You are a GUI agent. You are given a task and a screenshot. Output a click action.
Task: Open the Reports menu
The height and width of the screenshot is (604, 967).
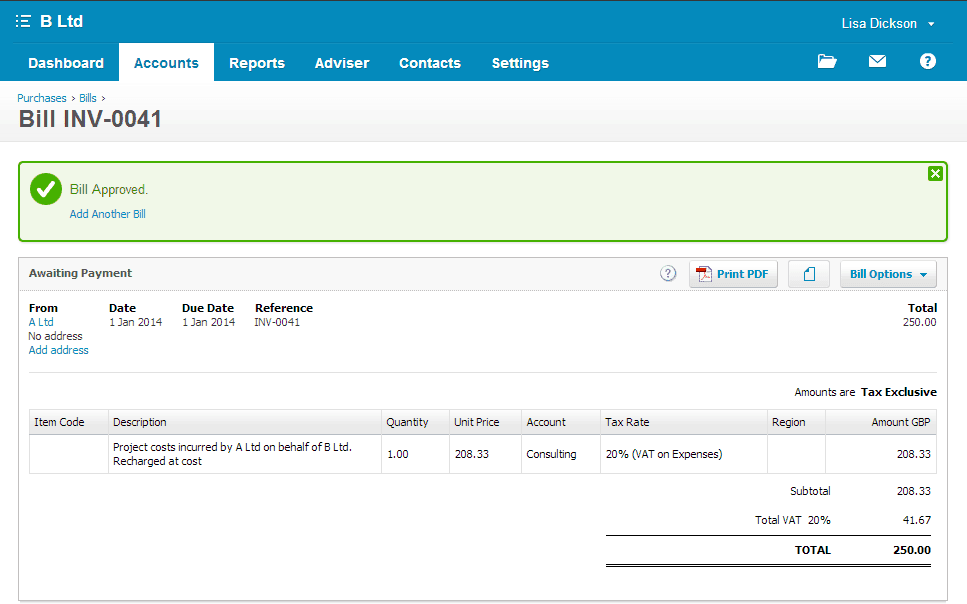coord(257,63)
